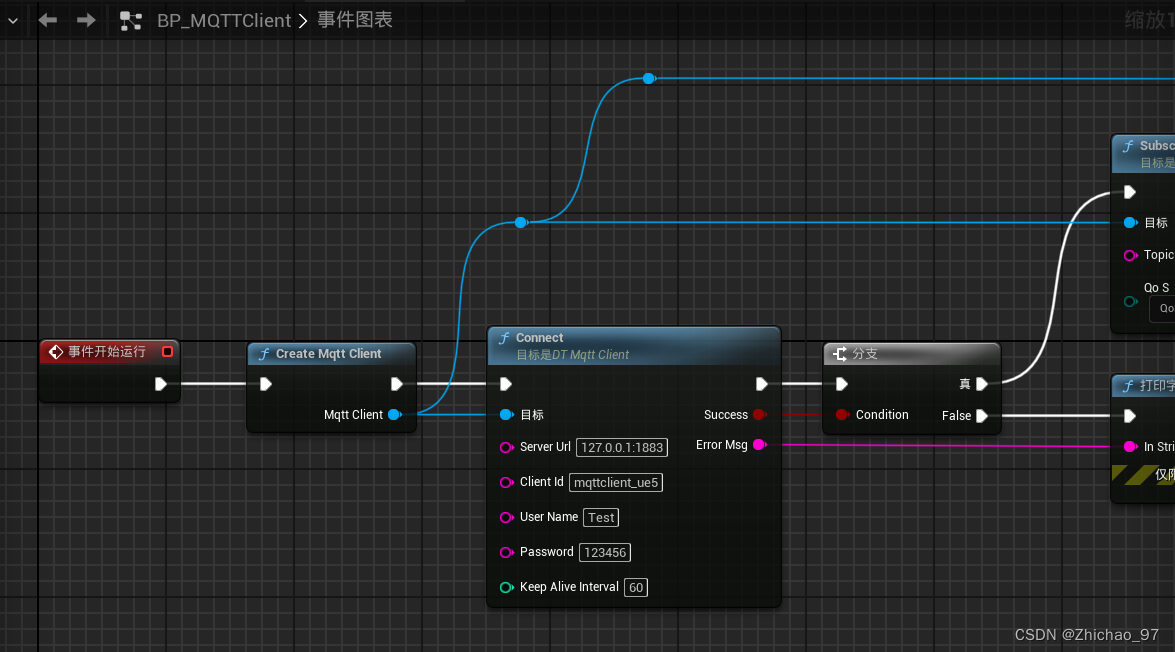Click the event icon on 事件开始运行 node
This screenshot has width=1175, height=652.
coord(57,352)
